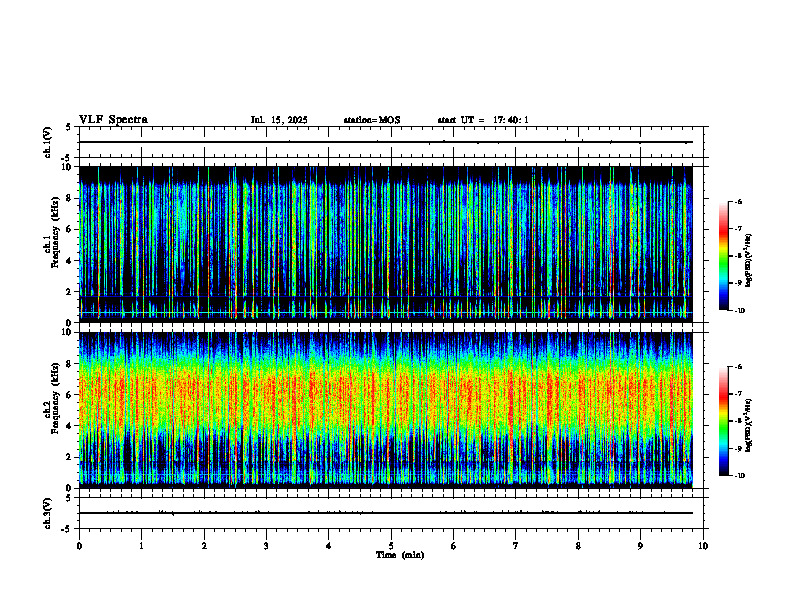This screenshot has height=612, width=792.
Task: Click the "VLF Spectra" plot title
Action: click(113, 120)
